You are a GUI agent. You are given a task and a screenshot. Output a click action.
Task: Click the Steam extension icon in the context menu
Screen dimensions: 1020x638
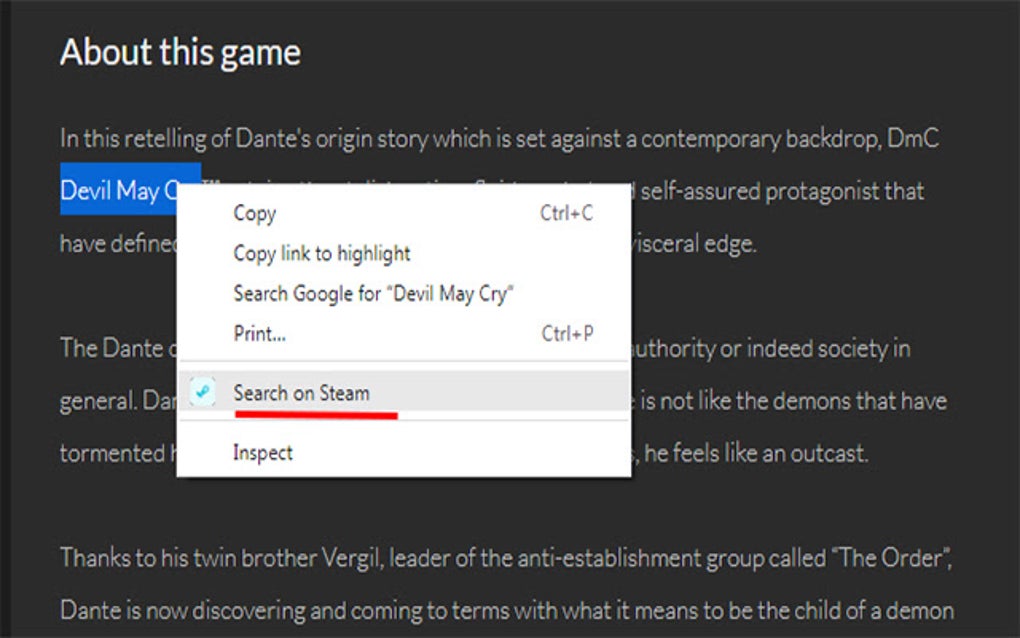(203, 393)
